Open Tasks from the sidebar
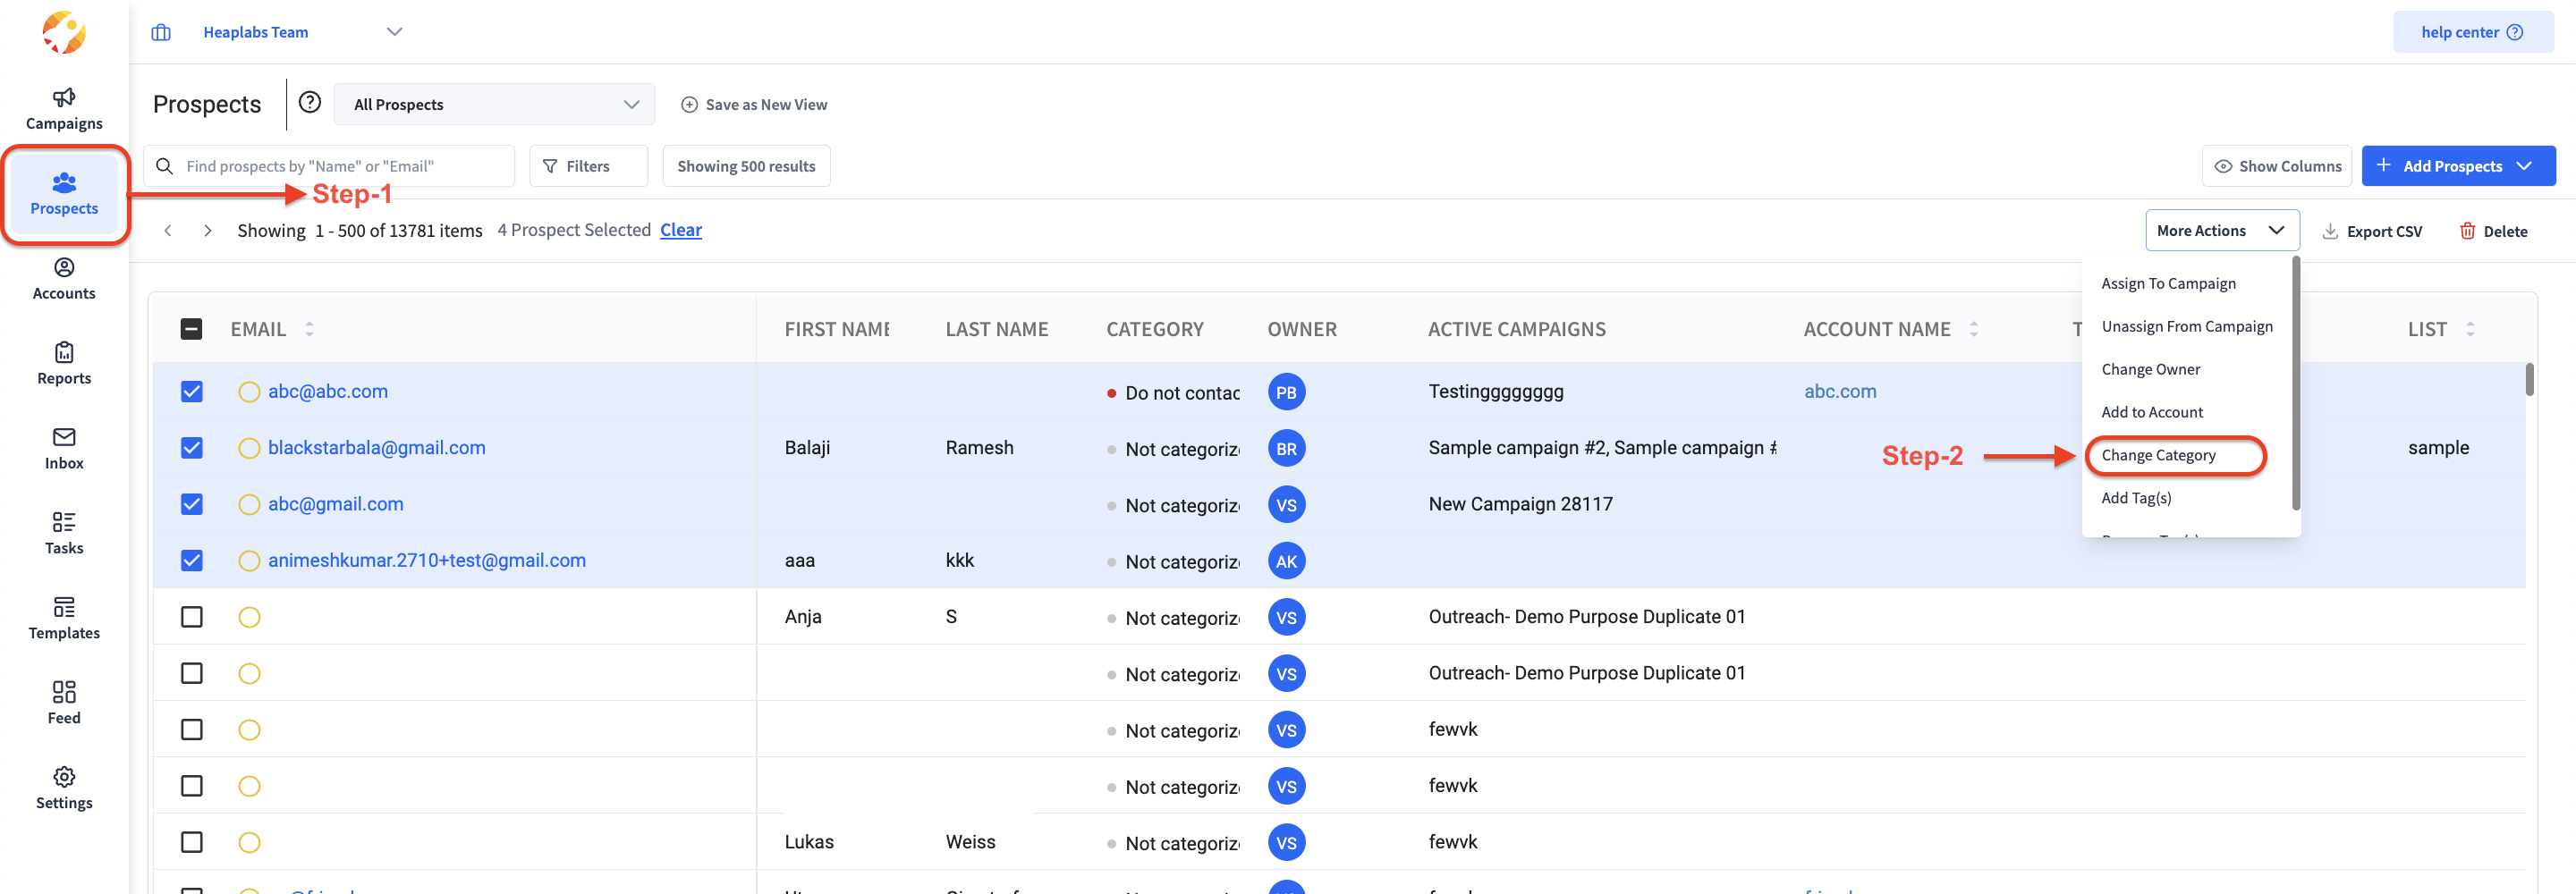This screenshot has width=2576, height=894. [64, 523]
